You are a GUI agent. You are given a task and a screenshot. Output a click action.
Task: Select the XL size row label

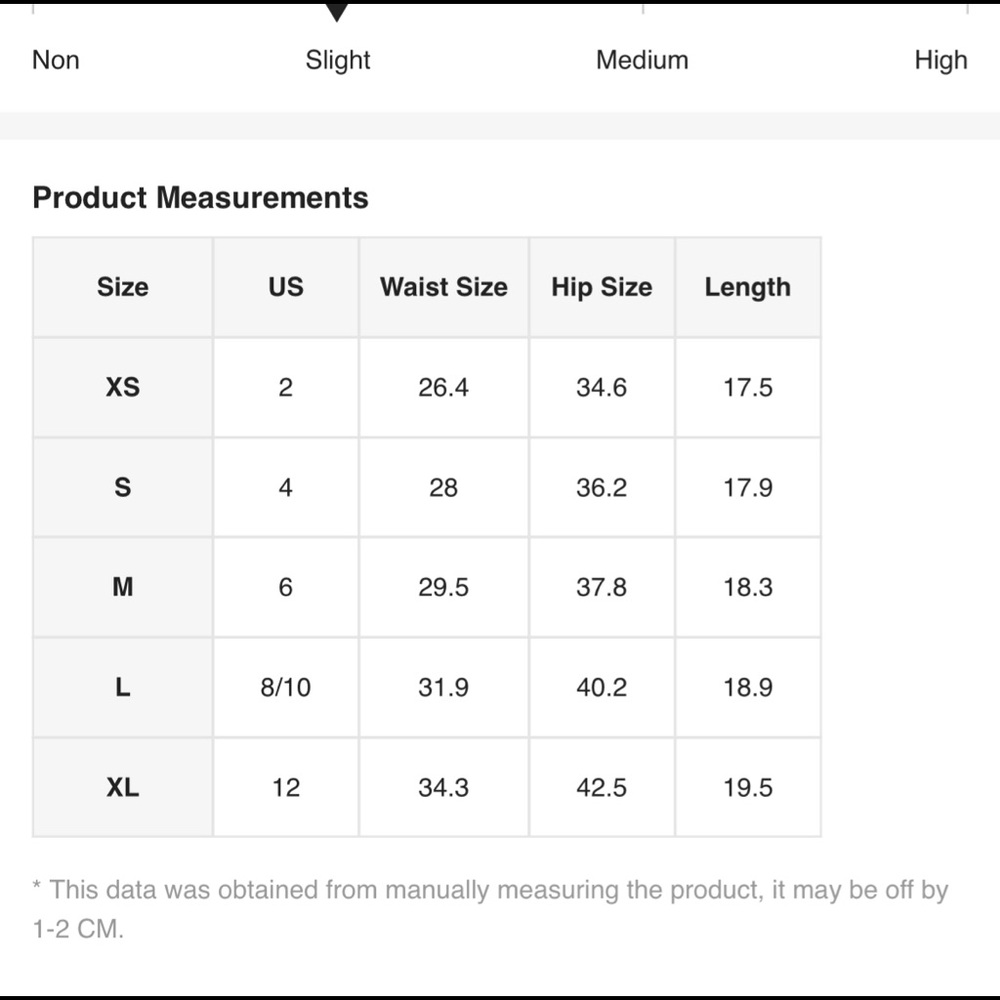coord(123,787)
